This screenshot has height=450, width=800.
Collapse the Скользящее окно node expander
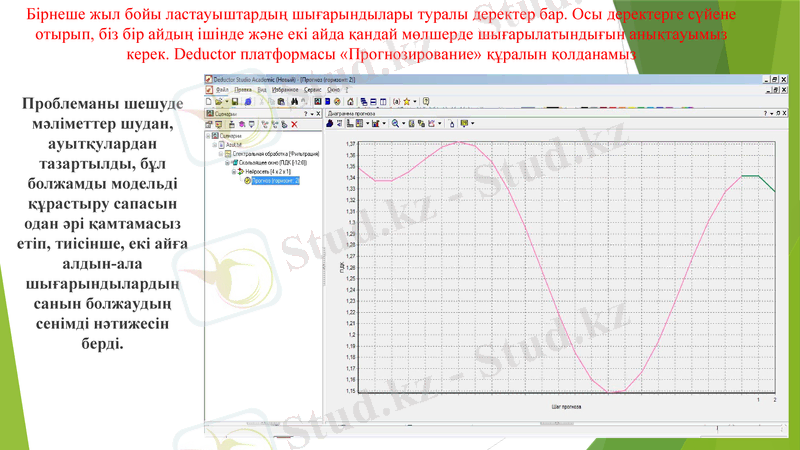tap(227, 163)
